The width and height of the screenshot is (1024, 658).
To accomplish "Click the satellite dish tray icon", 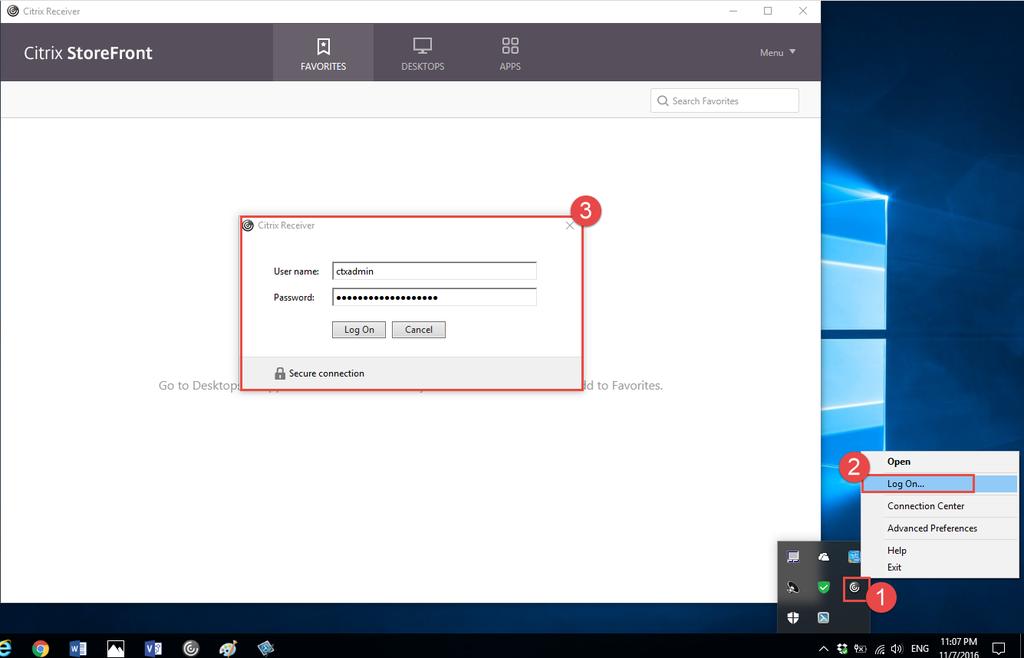I will coord(793,588).
